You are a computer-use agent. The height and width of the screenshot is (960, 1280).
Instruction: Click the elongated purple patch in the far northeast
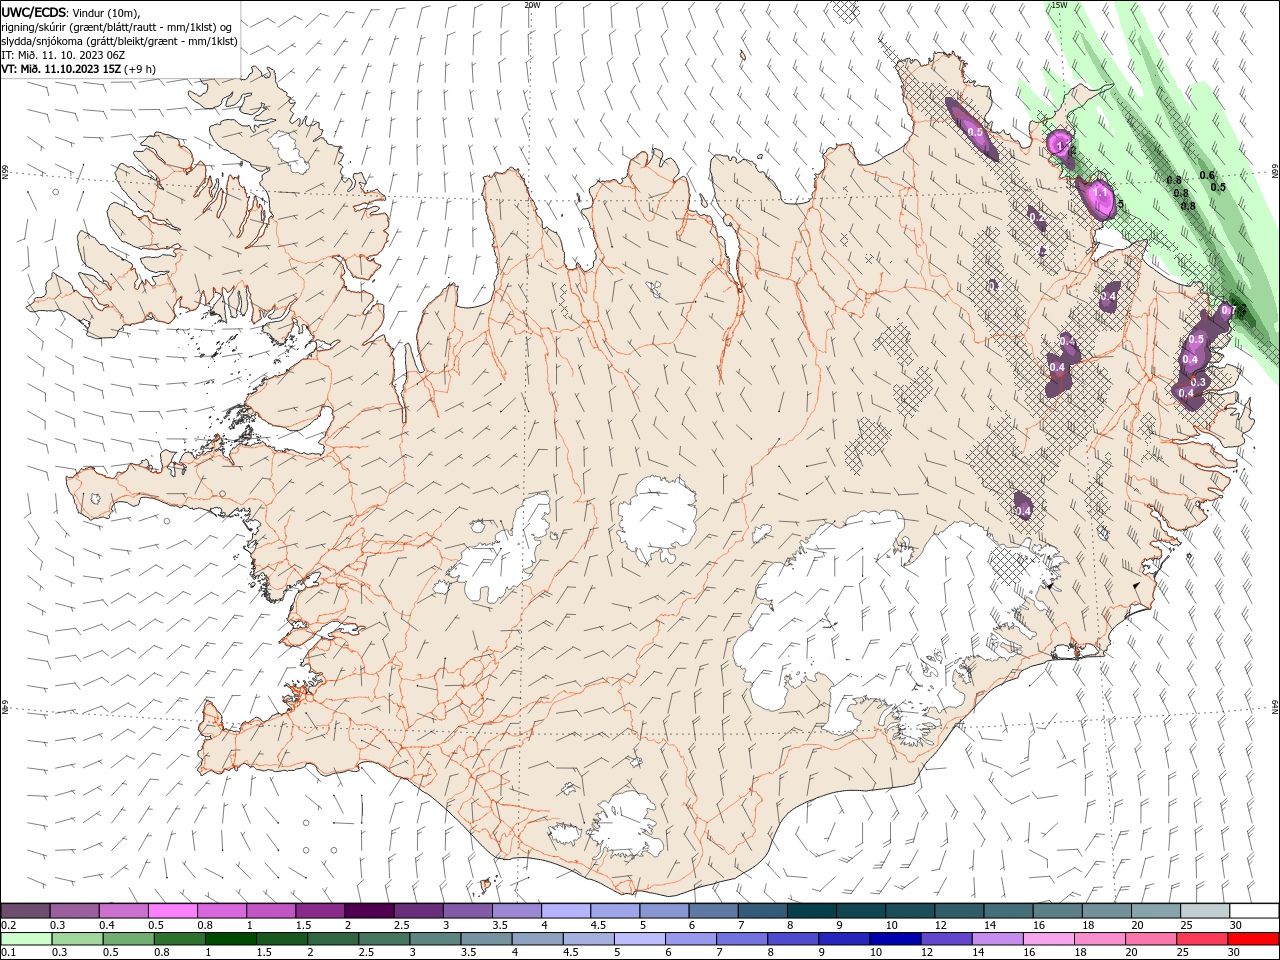(x=971, y=130)
